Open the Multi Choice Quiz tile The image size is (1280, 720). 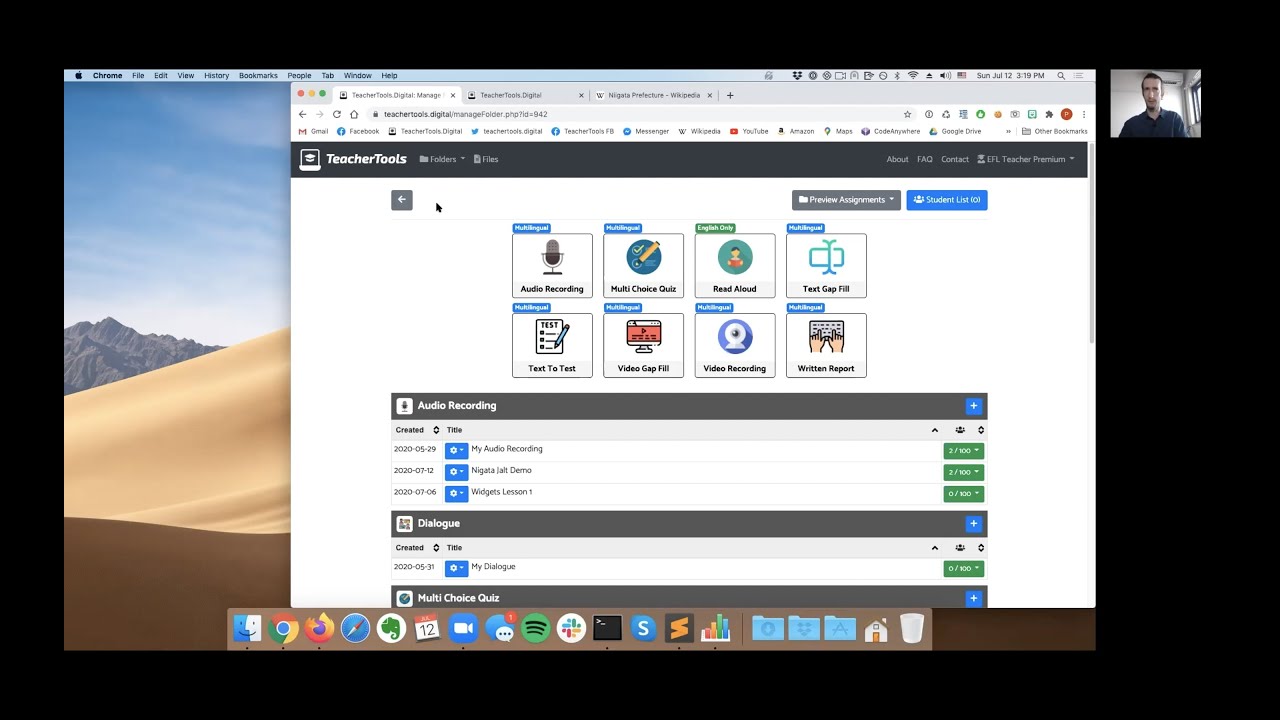[x=643, y=265]
